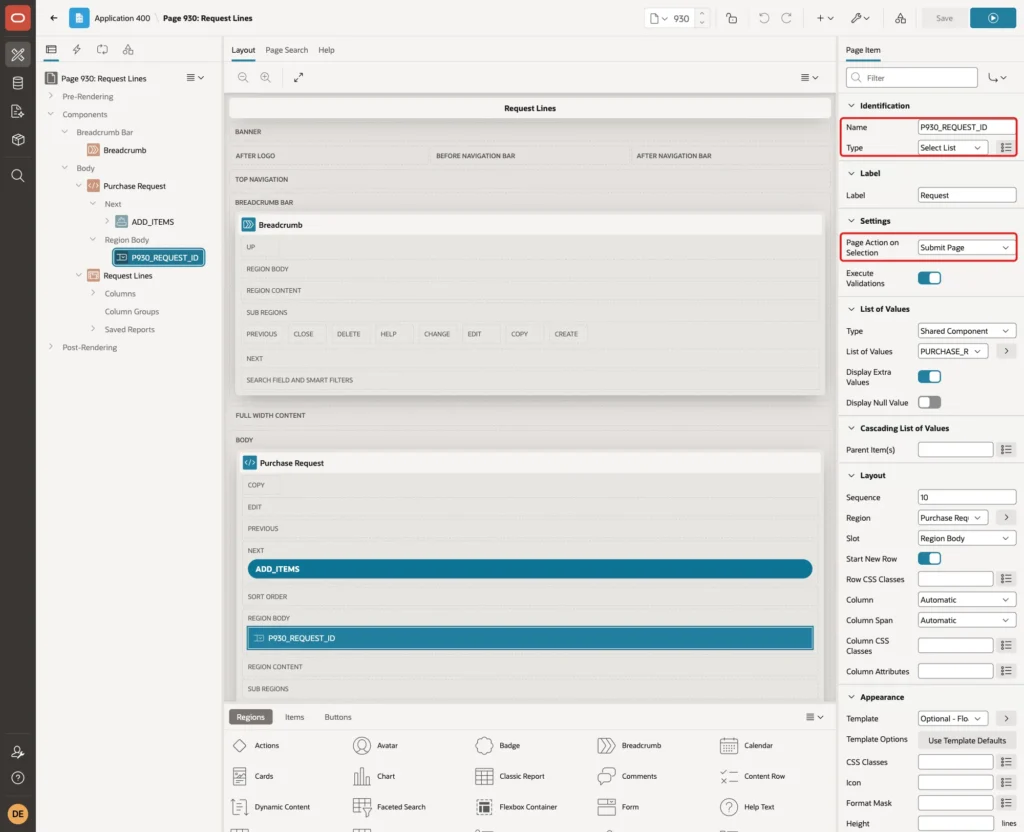Open Shared Components from the top toolbar
Image resolution: width=1024 pixels, height=832 pixels.
(900, 18)
